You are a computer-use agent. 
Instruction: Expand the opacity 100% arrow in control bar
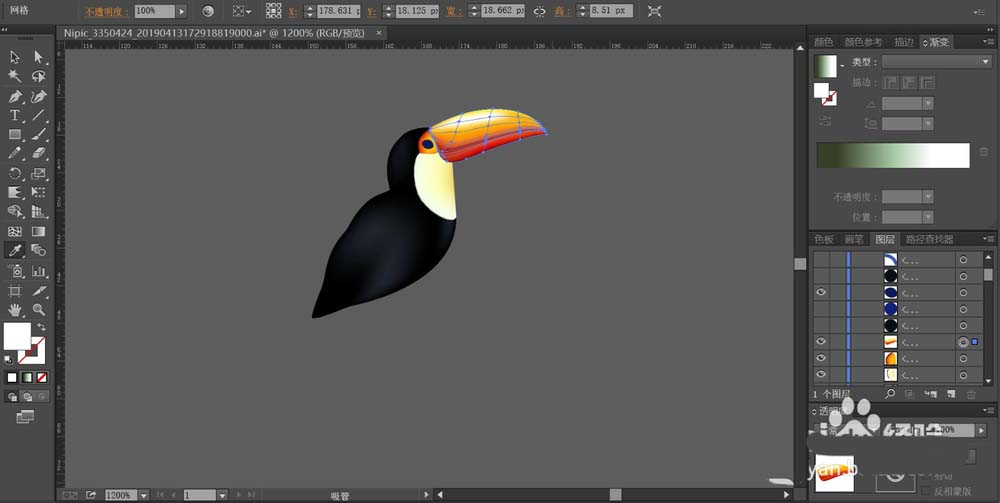pyautogui.click(x=181, y=11)
